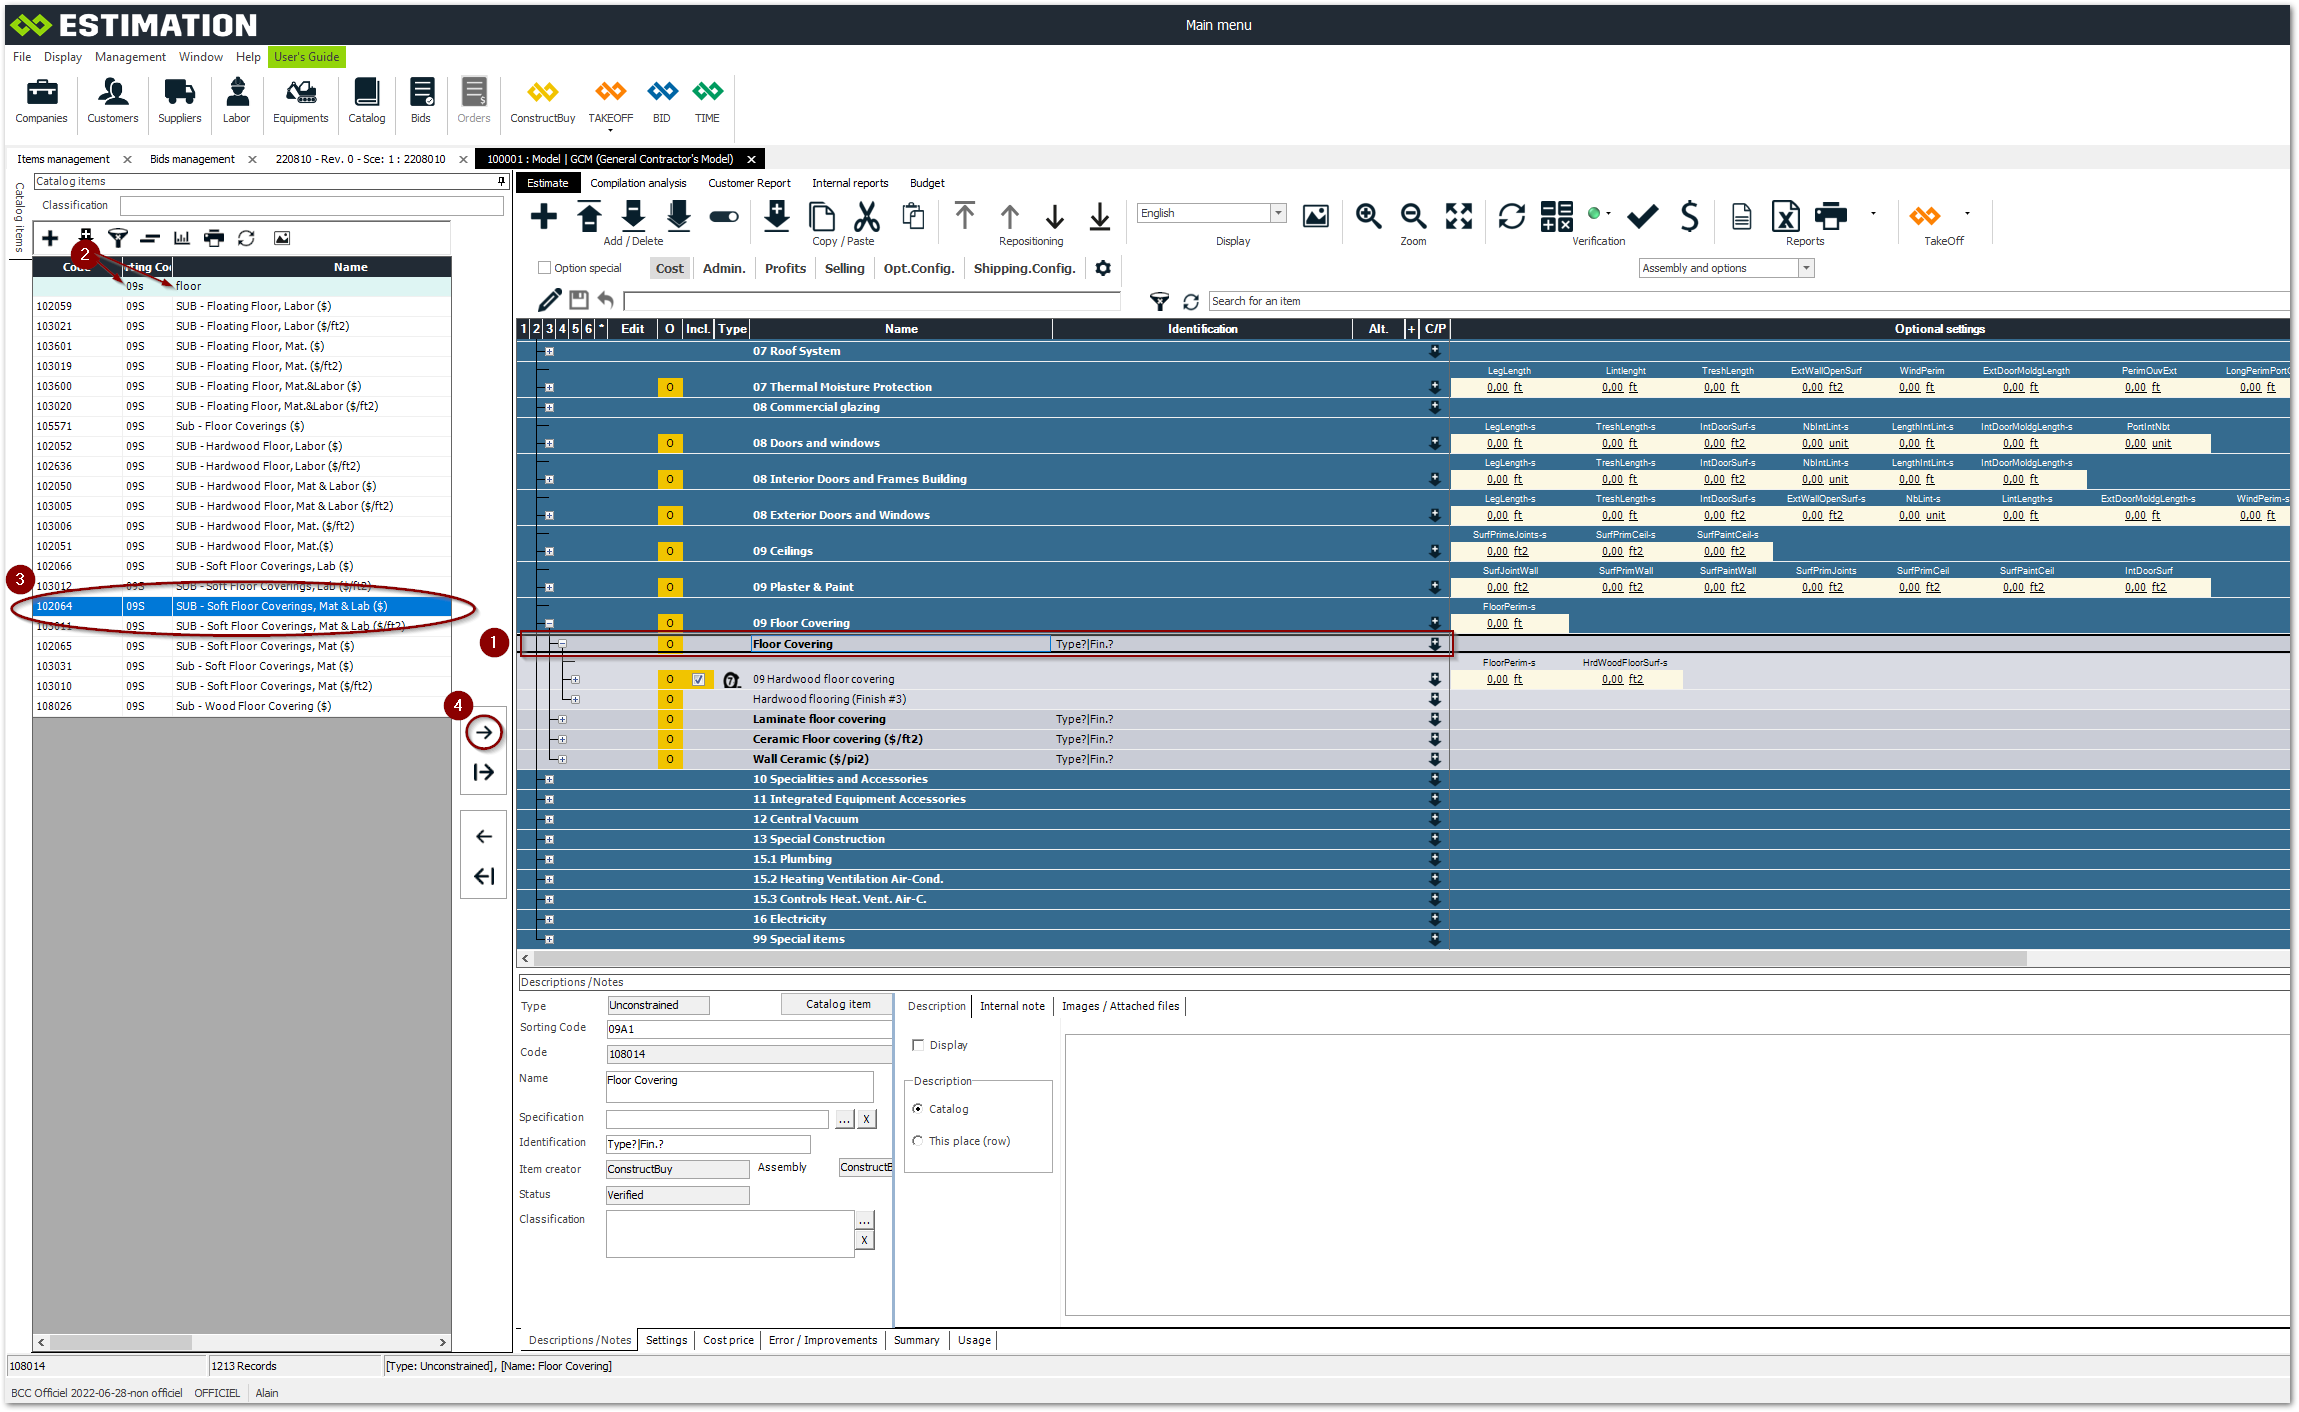Click right arrow to transfer selected item

click(484, 732)
